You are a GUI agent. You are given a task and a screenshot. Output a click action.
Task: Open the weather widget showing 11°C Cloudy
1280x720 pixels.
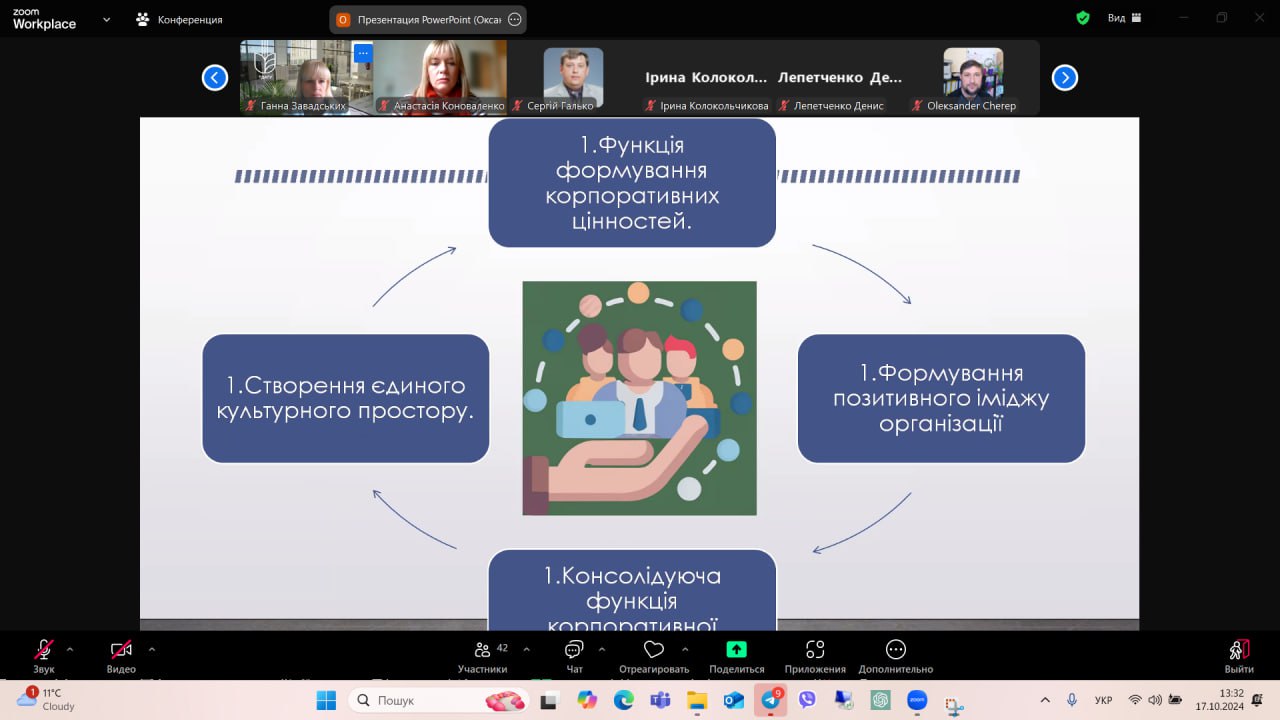tap(46, 699)
